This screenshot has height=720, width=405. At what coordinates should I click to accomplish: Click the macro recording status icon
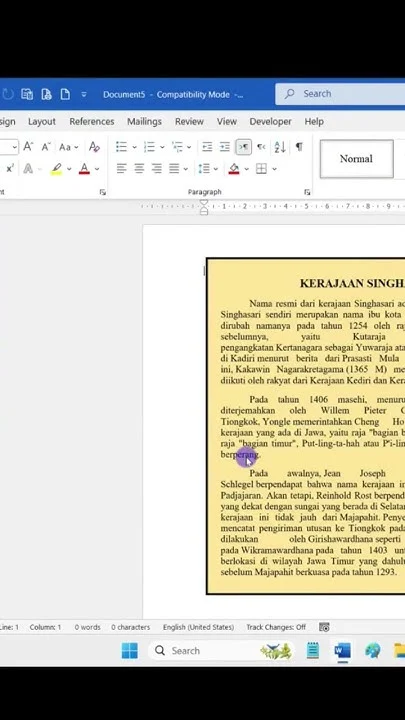324,627
